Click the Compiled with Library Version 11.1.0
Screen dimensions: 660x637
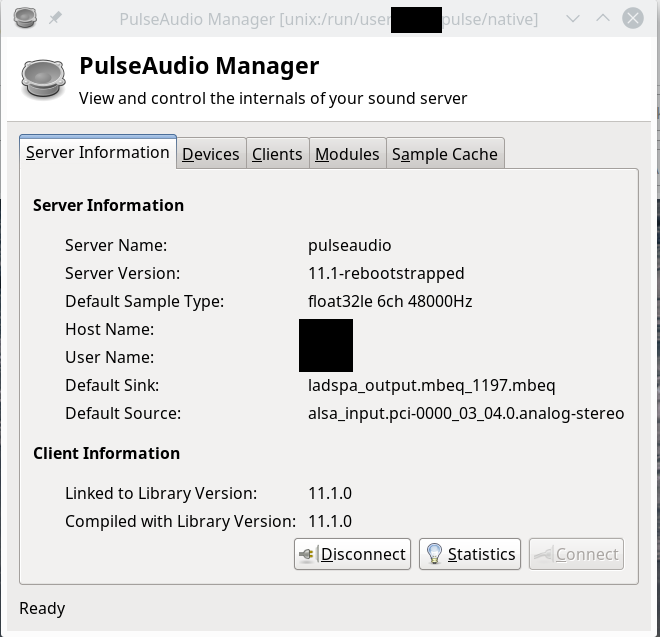click(330, 522)
